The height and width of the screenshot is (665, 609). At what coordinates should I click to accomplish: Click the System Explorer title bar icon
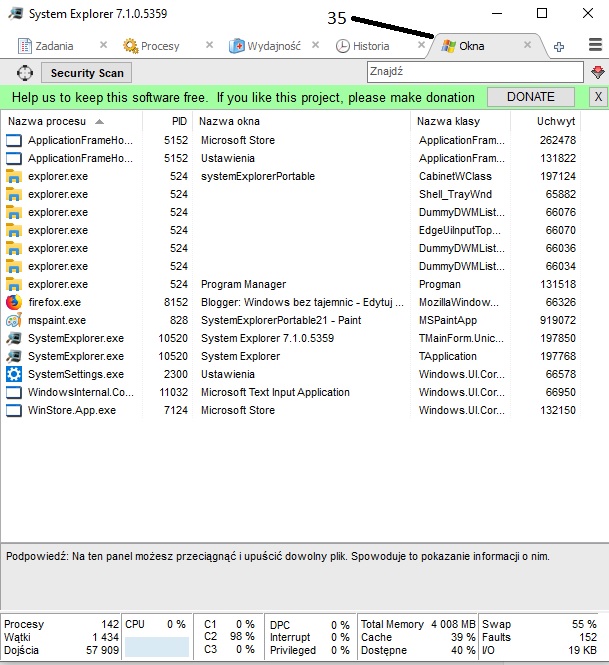(16, 14)
